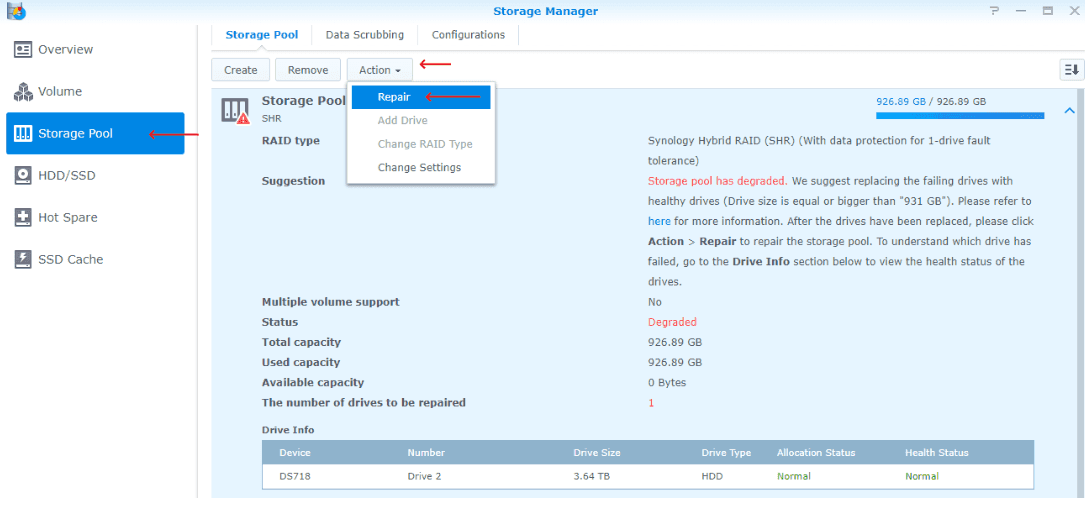This screenshot has width=1085, height=505.
Task: Click the Overview sidebar icon
Action: pos(23,50)
